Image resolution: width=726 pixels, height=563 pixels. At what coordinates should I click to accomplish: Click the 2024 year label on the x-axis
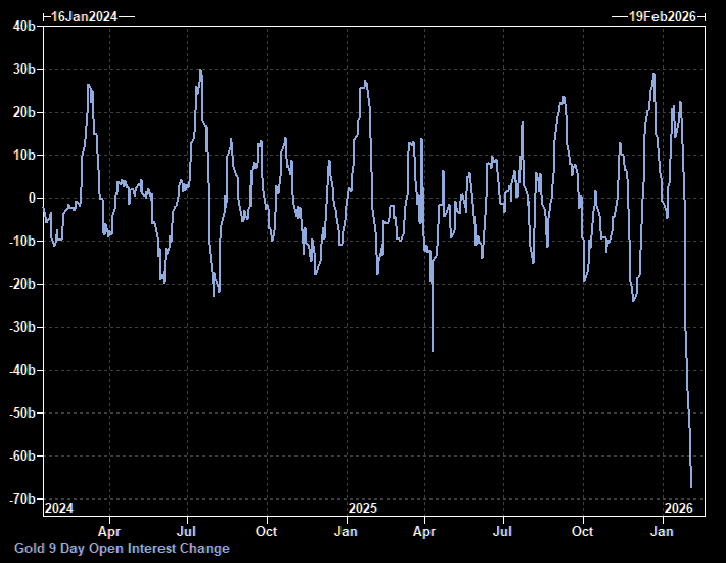59,508
